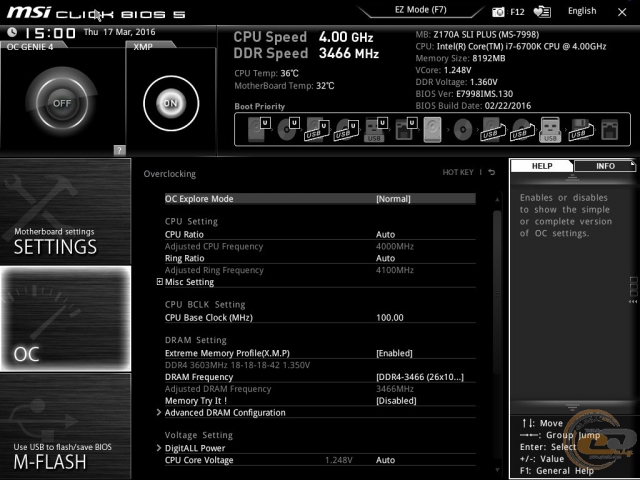Open favorites heart icon in top bar
The height and width of the screenshot is (480, 640).
click(542, 12)
